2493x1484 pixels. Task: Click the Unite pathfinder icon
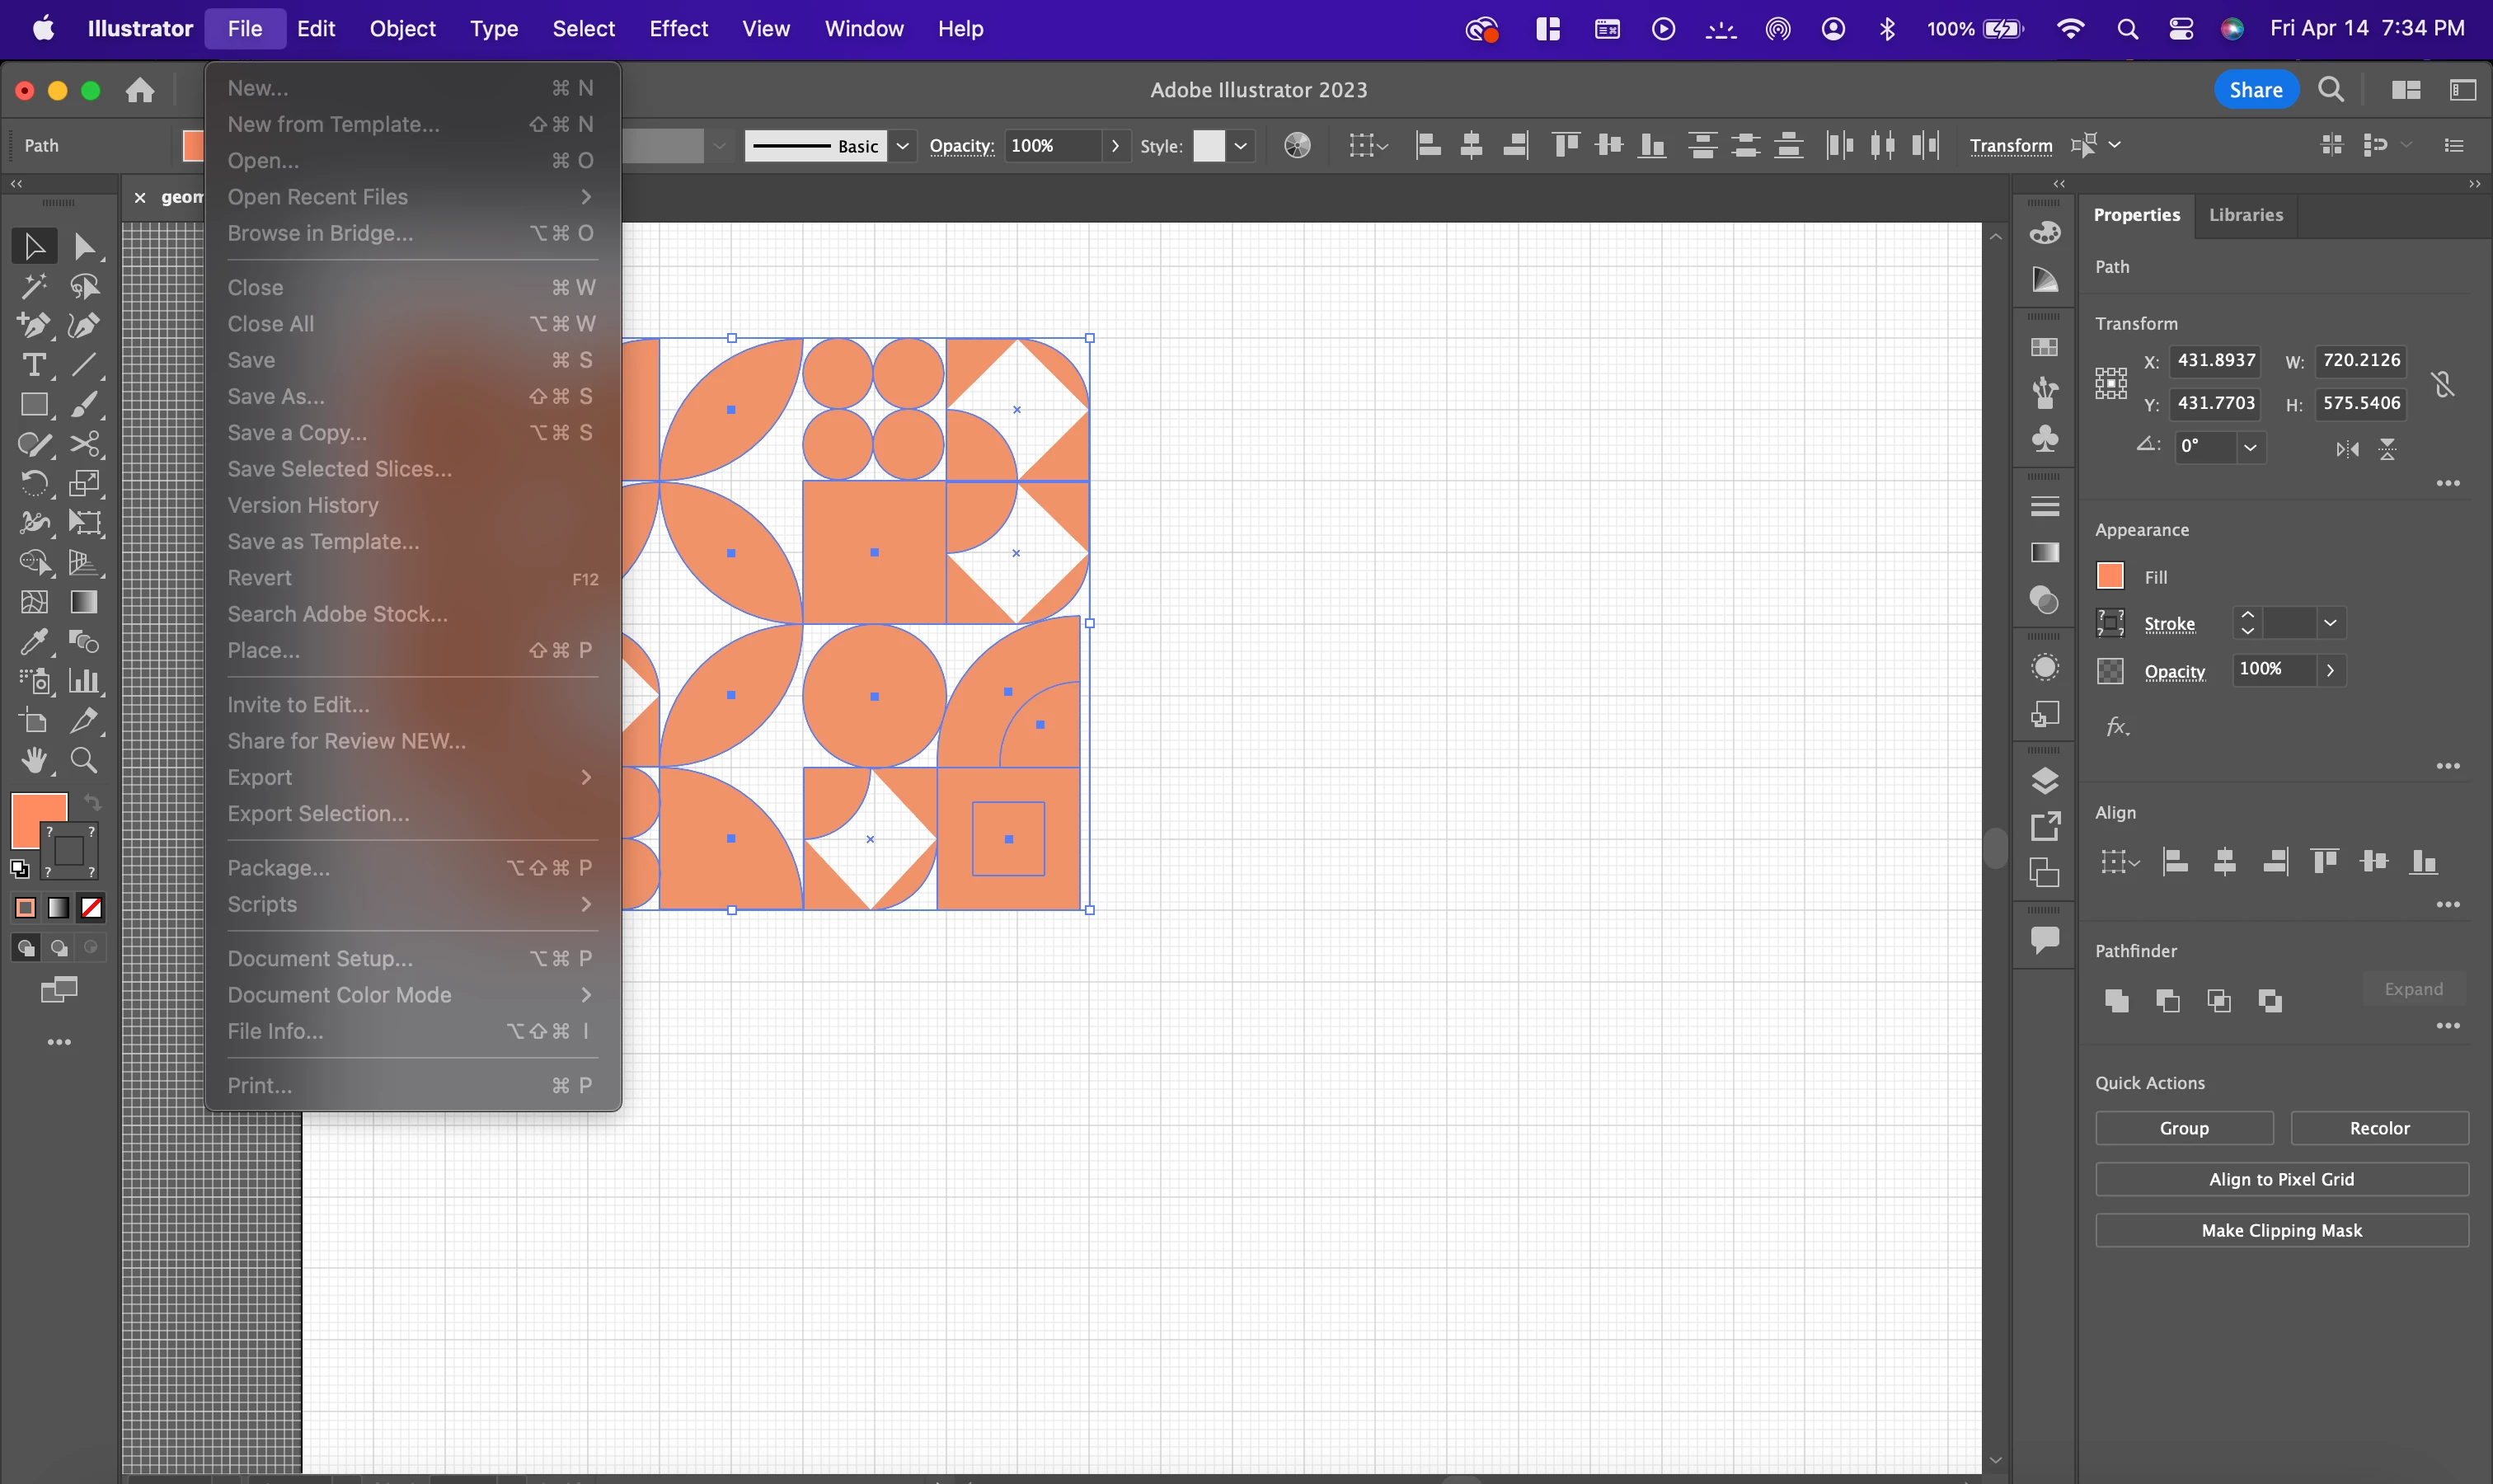[x=2116, y=1000]
